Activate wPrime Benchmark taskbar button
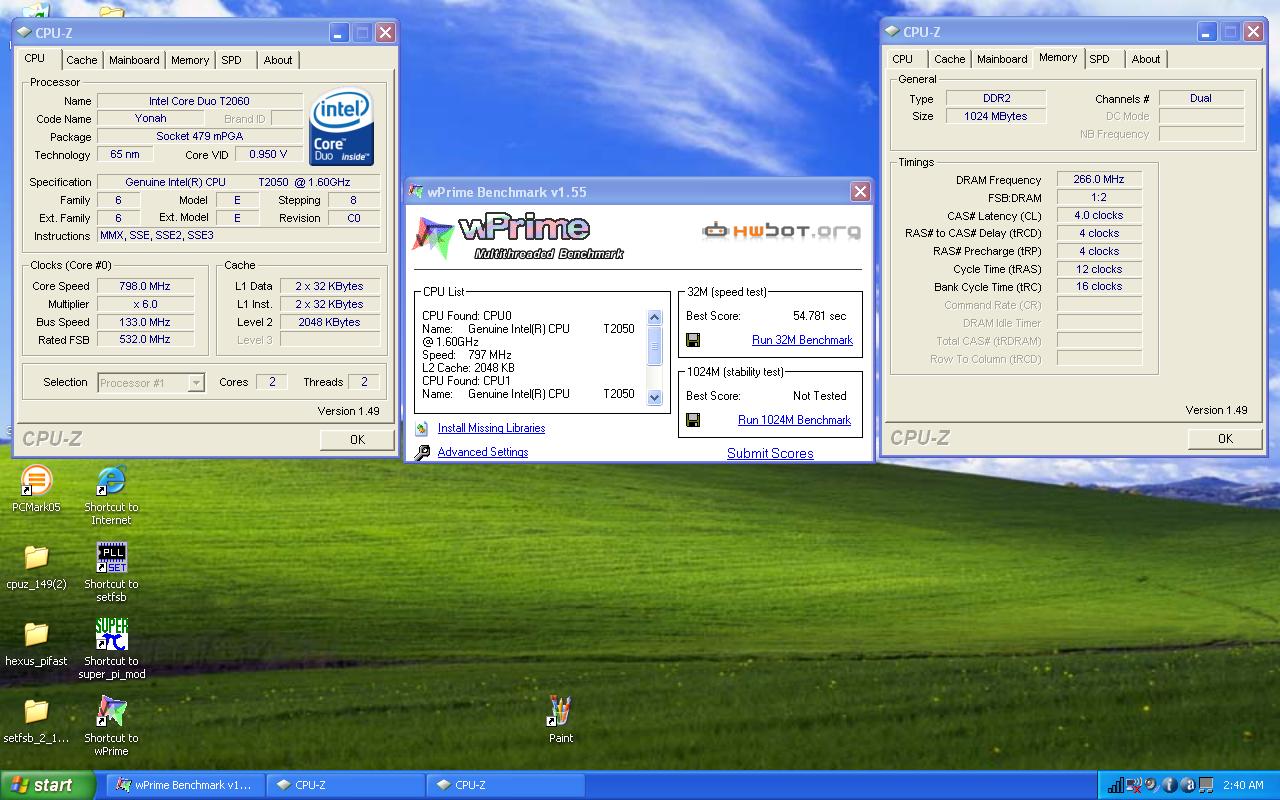1280x800 pixels. (184, 785)
